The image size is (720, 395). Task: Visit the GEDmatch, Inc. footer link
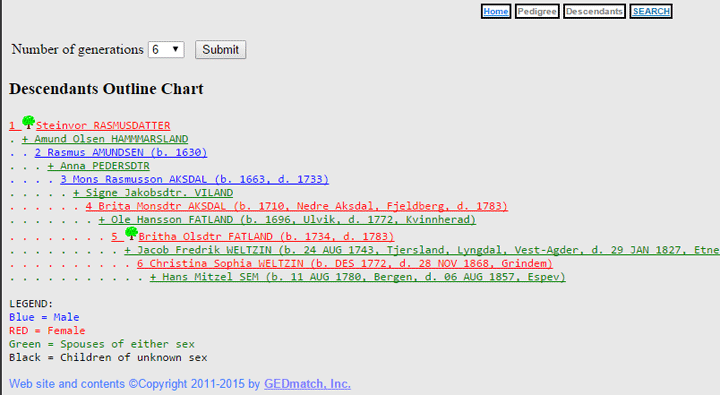point(307,384)
